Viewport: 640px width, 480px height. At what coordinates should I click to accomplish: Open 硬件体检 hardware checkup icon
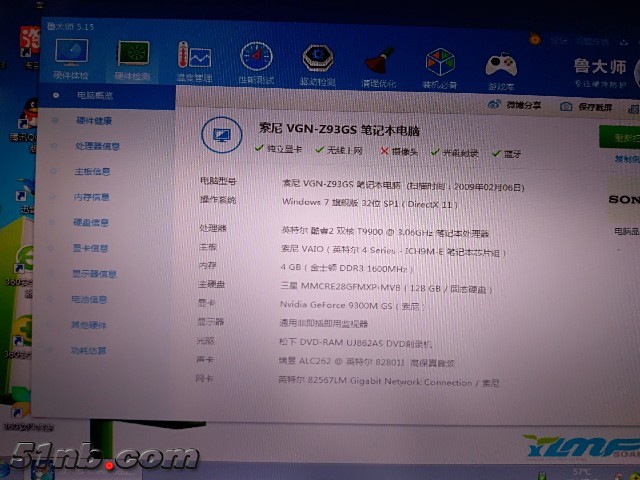(71, 60)
